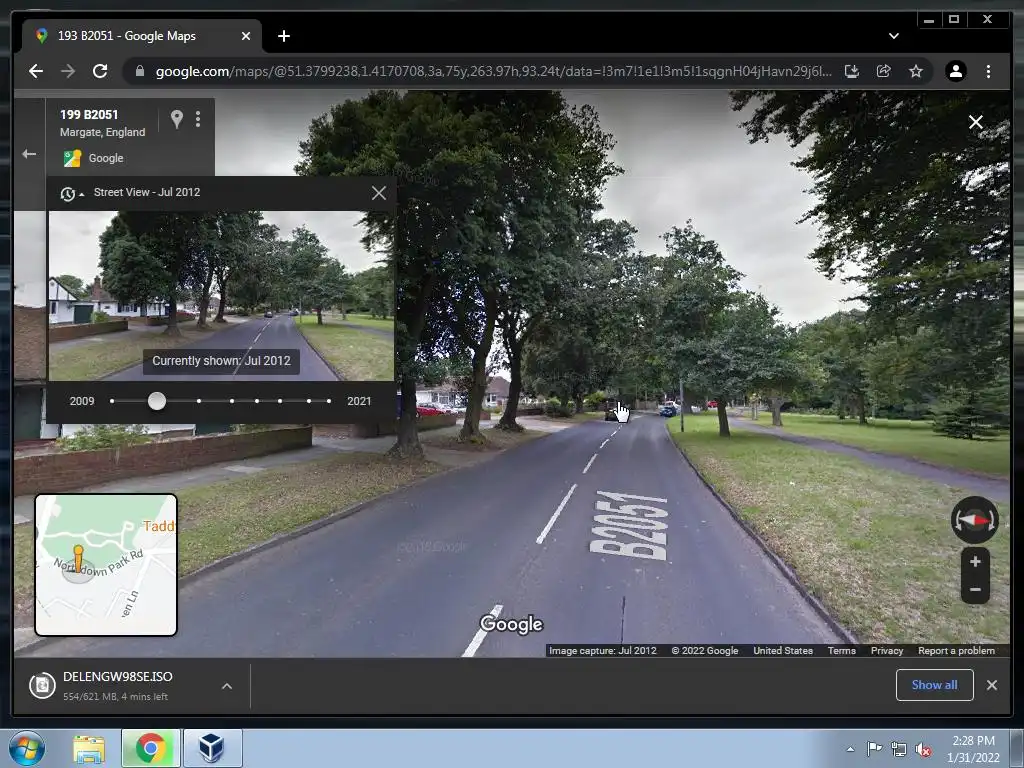Select the third timeline dot after the handle

[257, 401]
